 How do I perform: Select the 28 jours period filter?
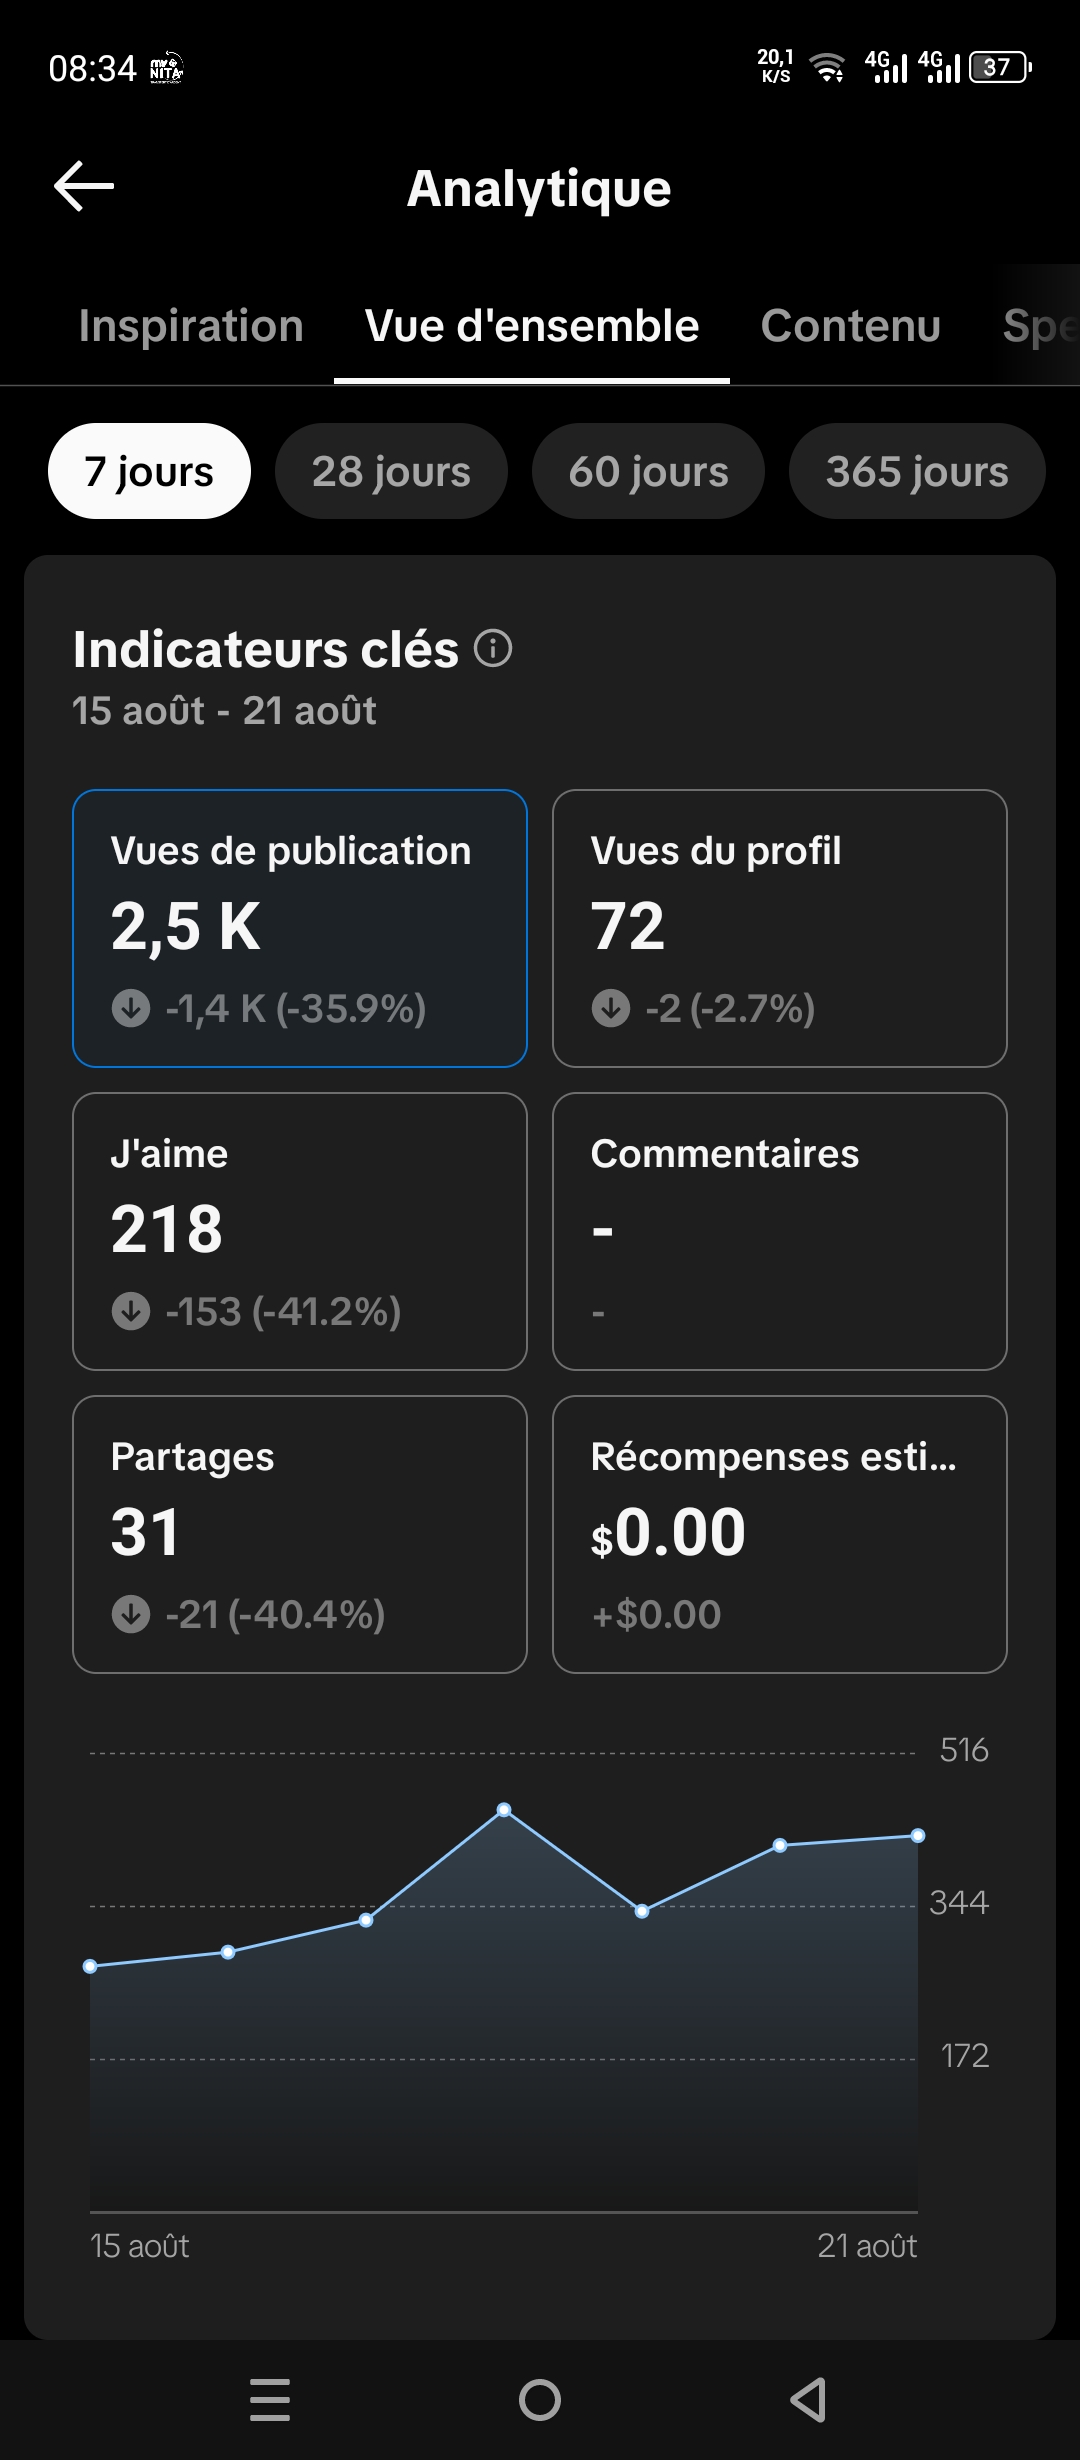391,471
